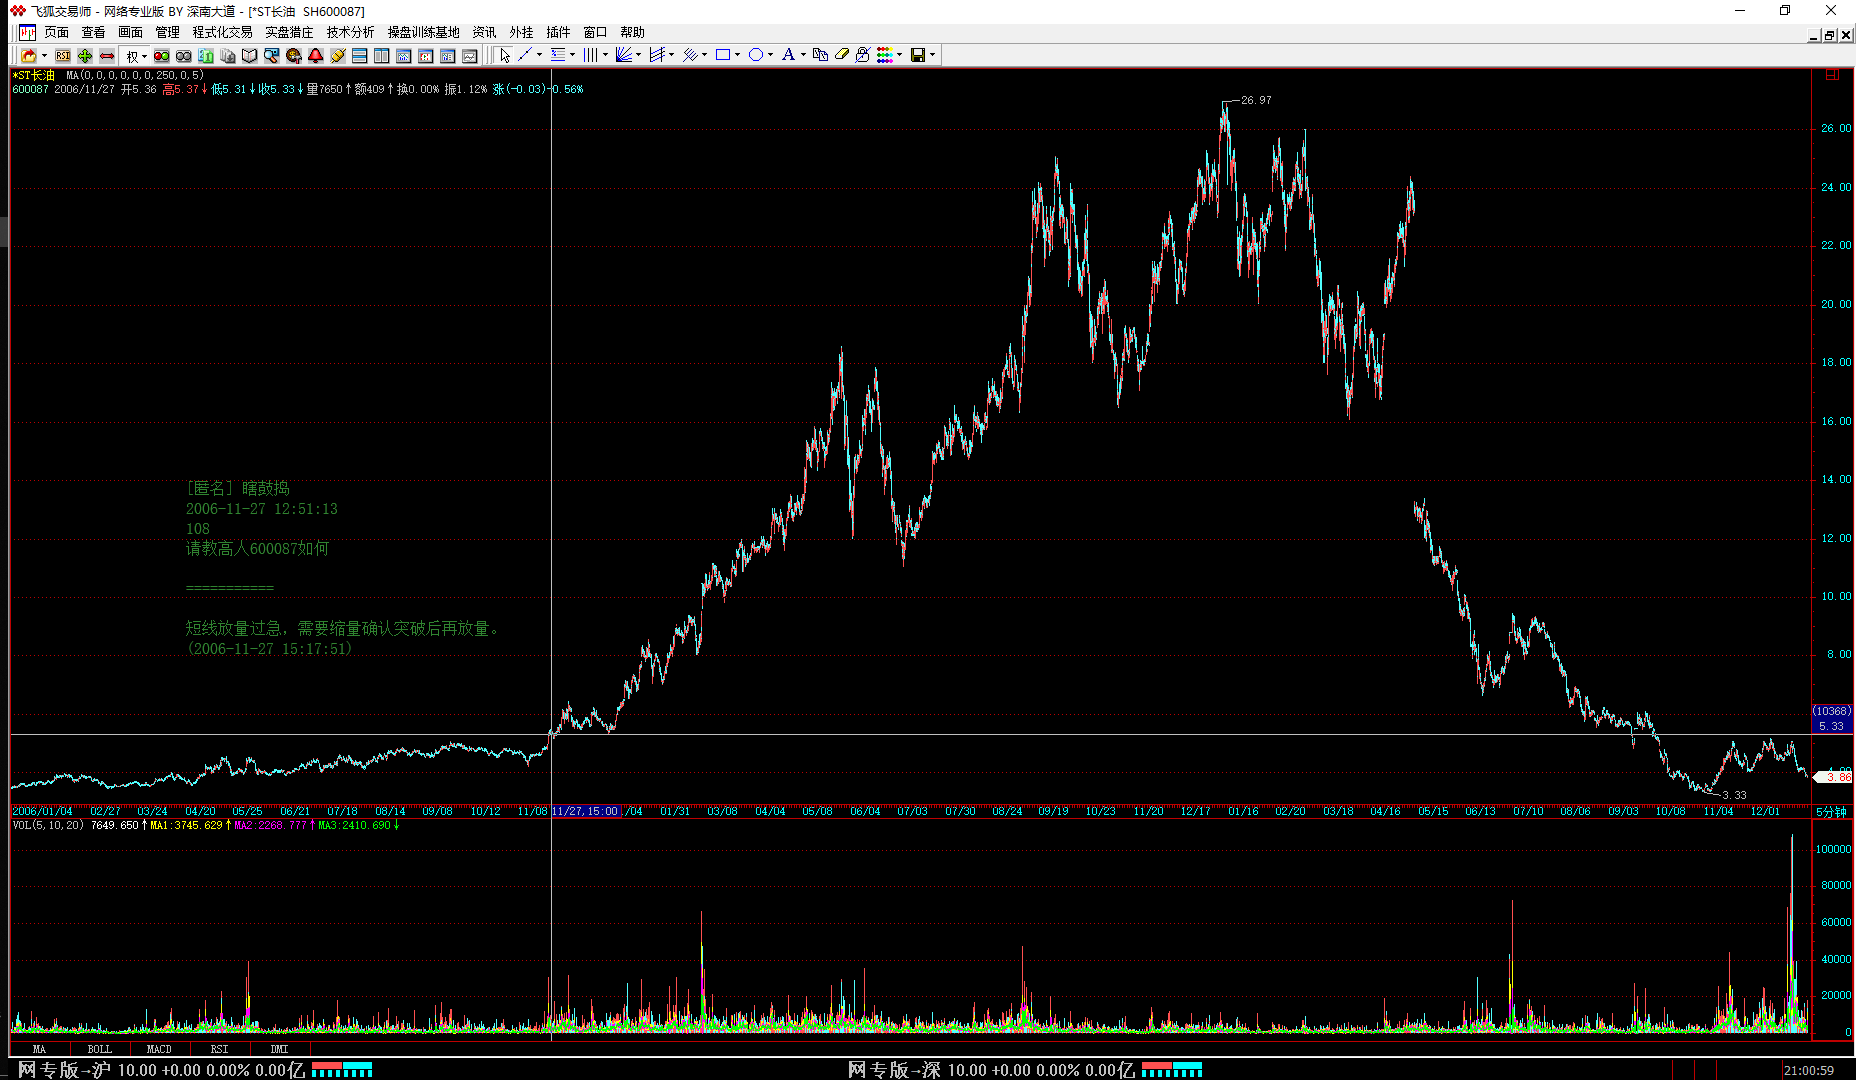The image size is (1856, 1080).
Task: Click the magnifier search icon
Action: 271,56
